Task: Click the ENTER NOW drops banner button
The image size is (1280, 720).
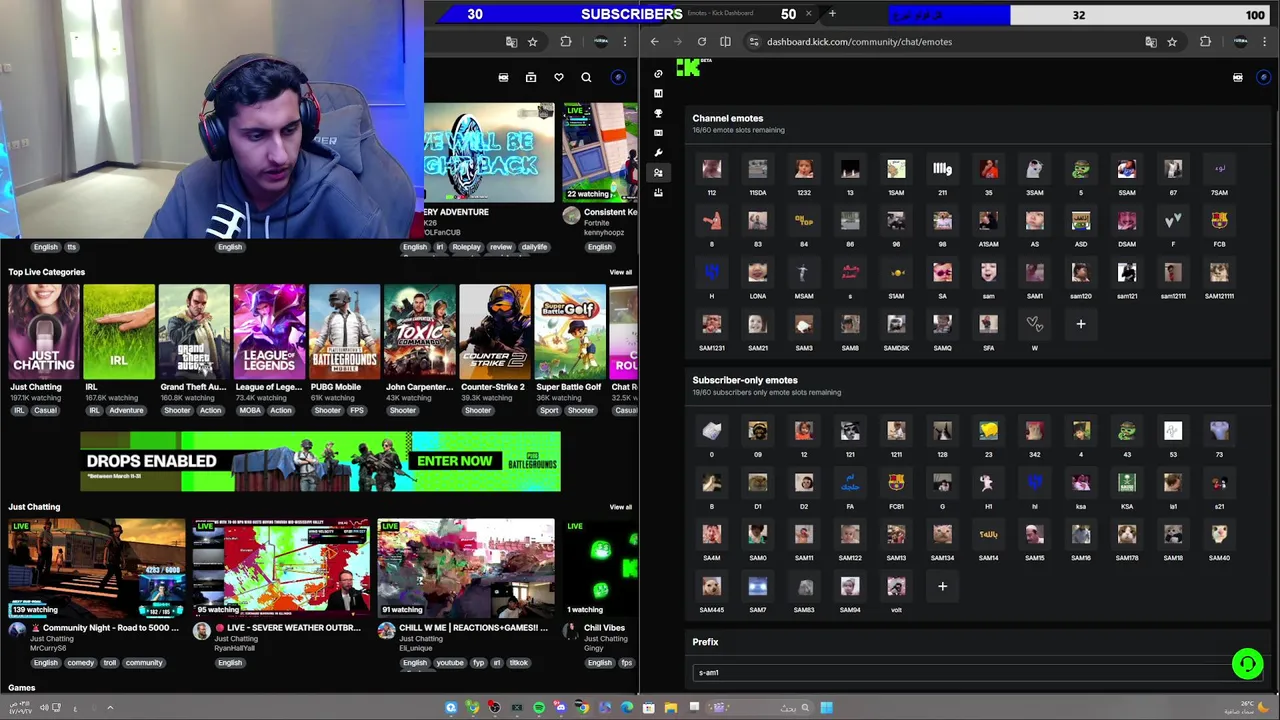Action: pyautogui.click(x=454, y=461)
